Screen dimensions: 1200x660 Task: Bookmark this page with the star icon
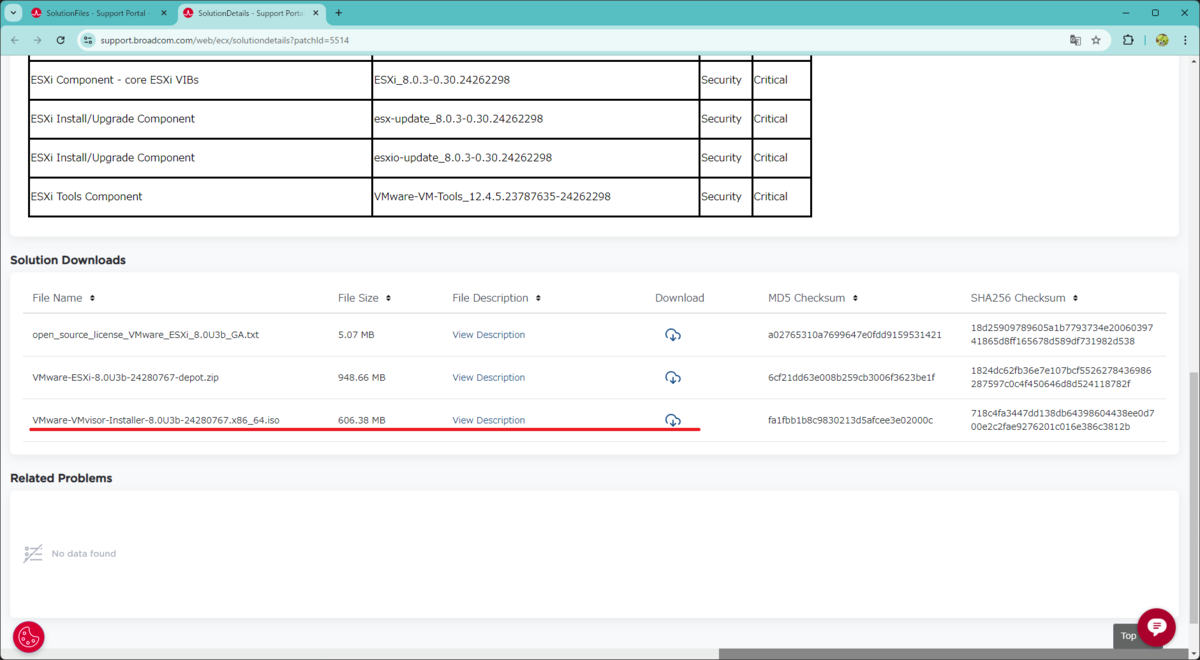[1096, 40]
